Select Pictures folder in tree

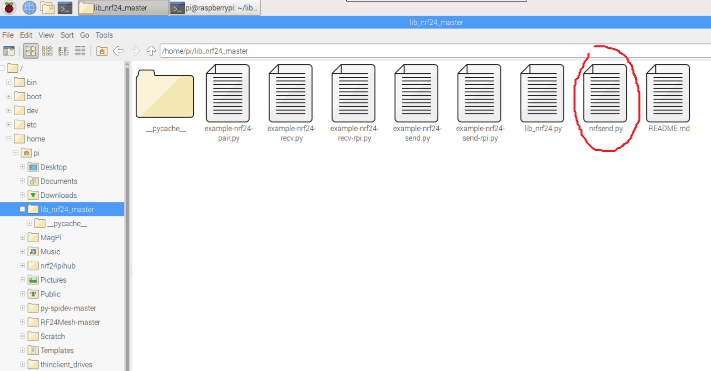[47, 280]
